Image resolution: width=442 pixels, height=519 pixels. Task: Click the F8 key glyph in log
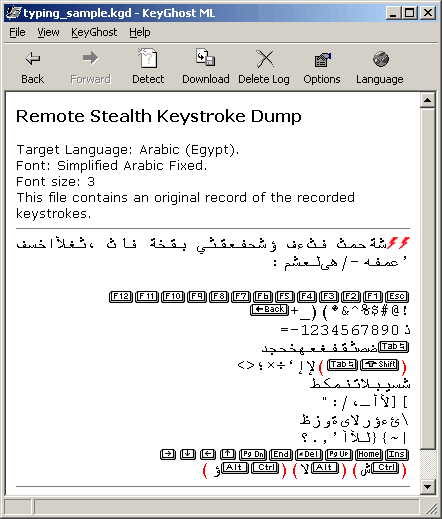coord(219,296)
